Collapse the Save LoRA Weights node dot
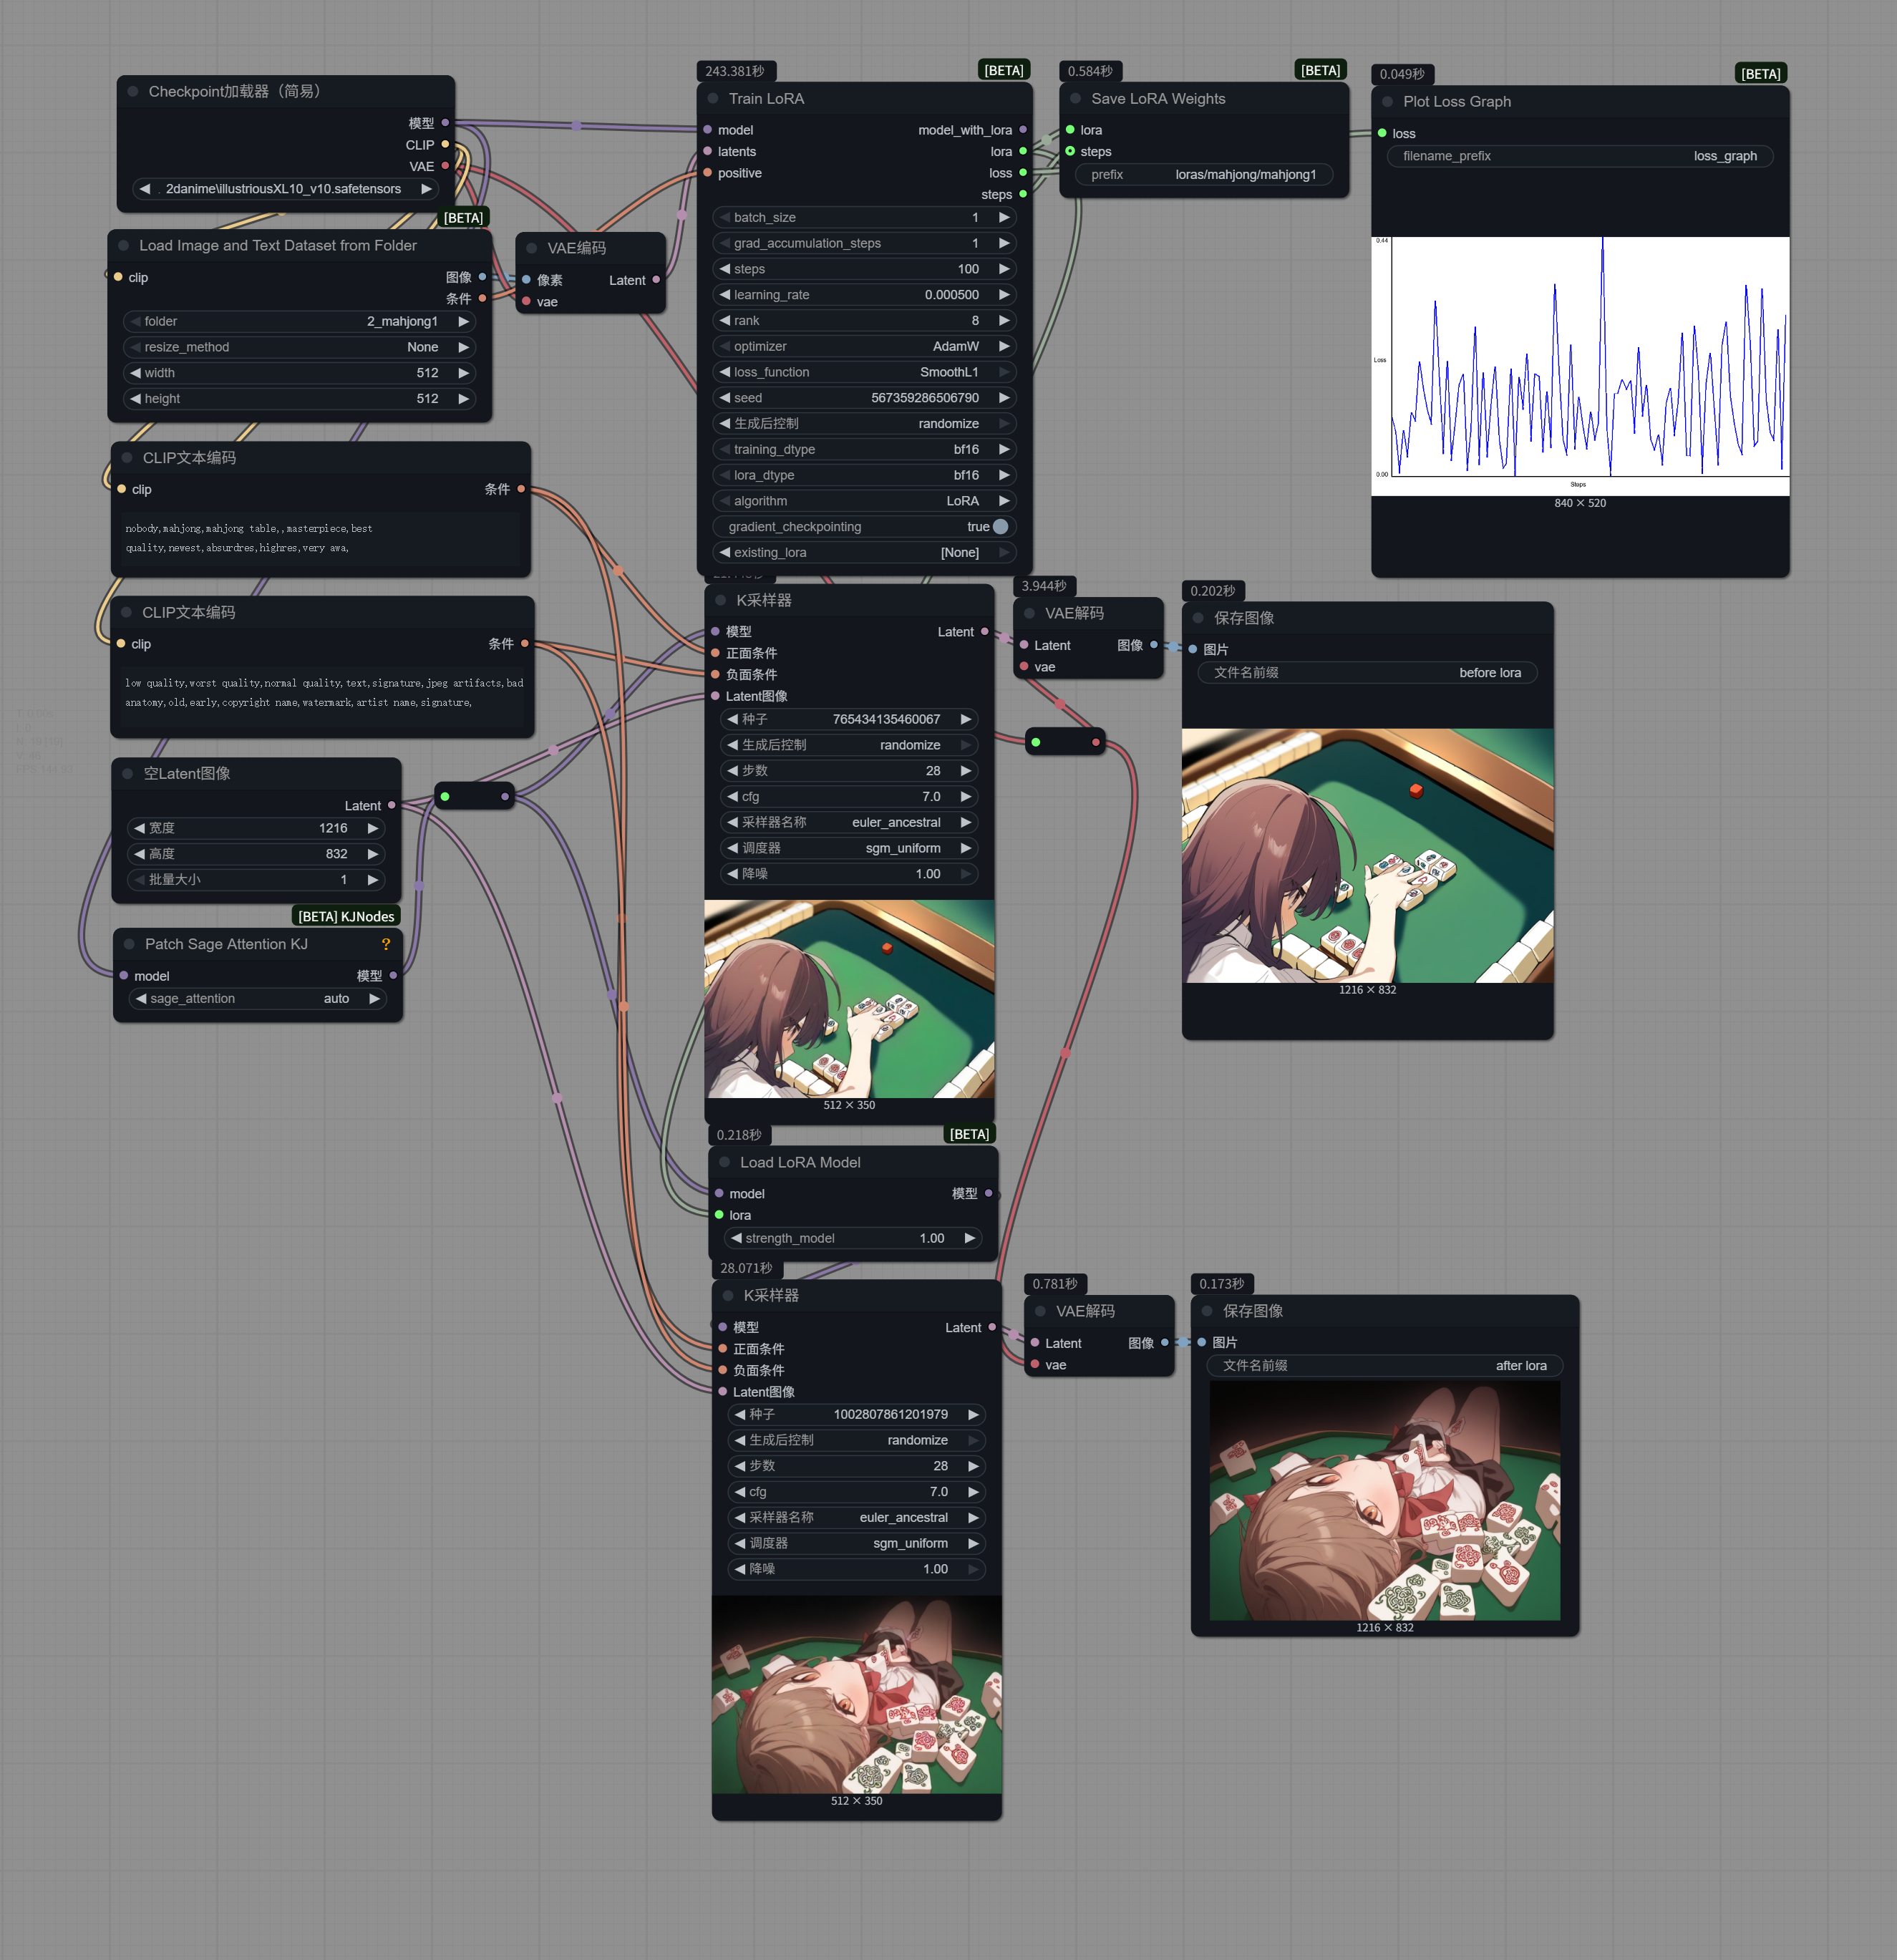This screenshot has height=1960, width=1897. (1076, 98)
